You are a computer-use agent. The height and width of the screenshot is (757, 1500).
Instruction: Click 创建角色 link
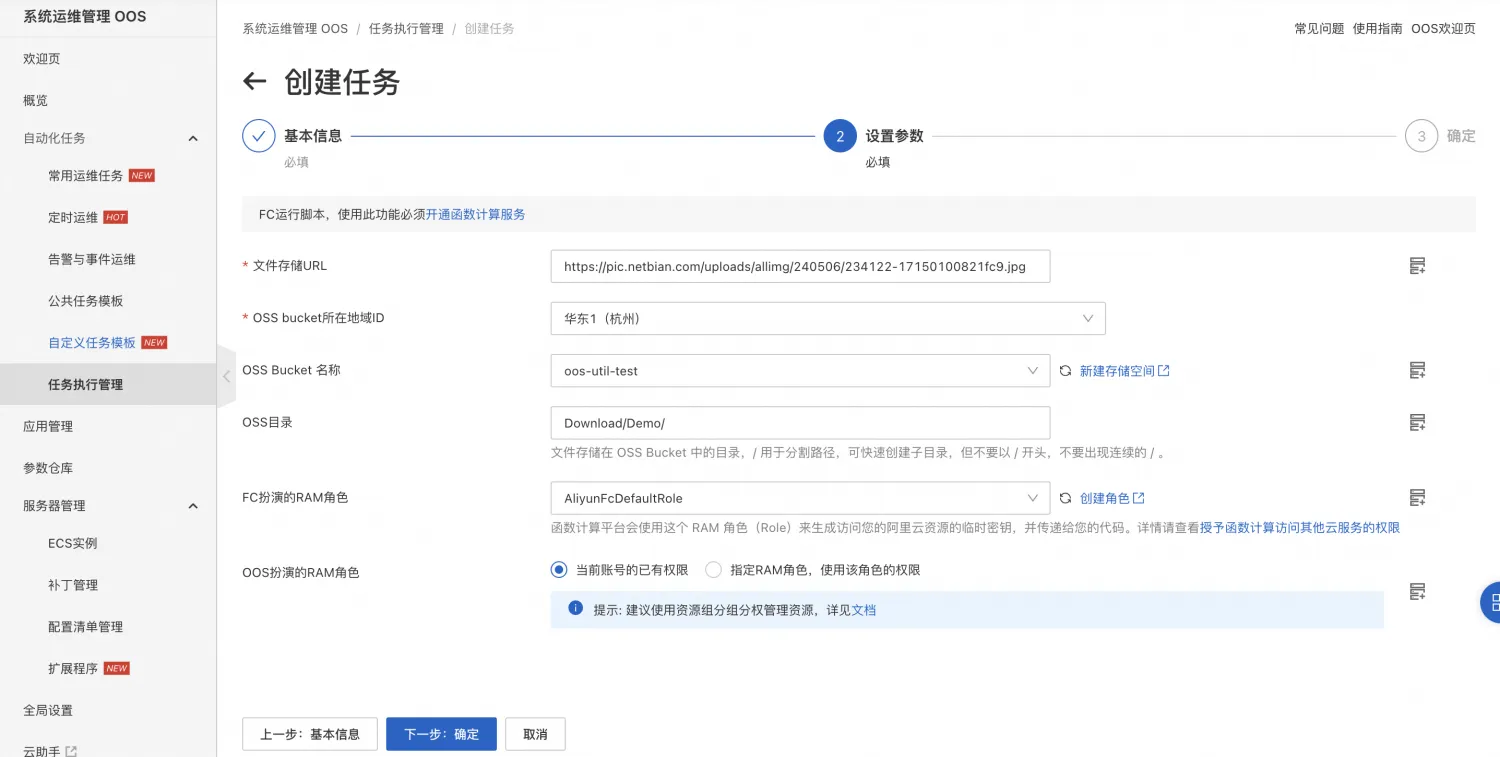point(1112,498)
